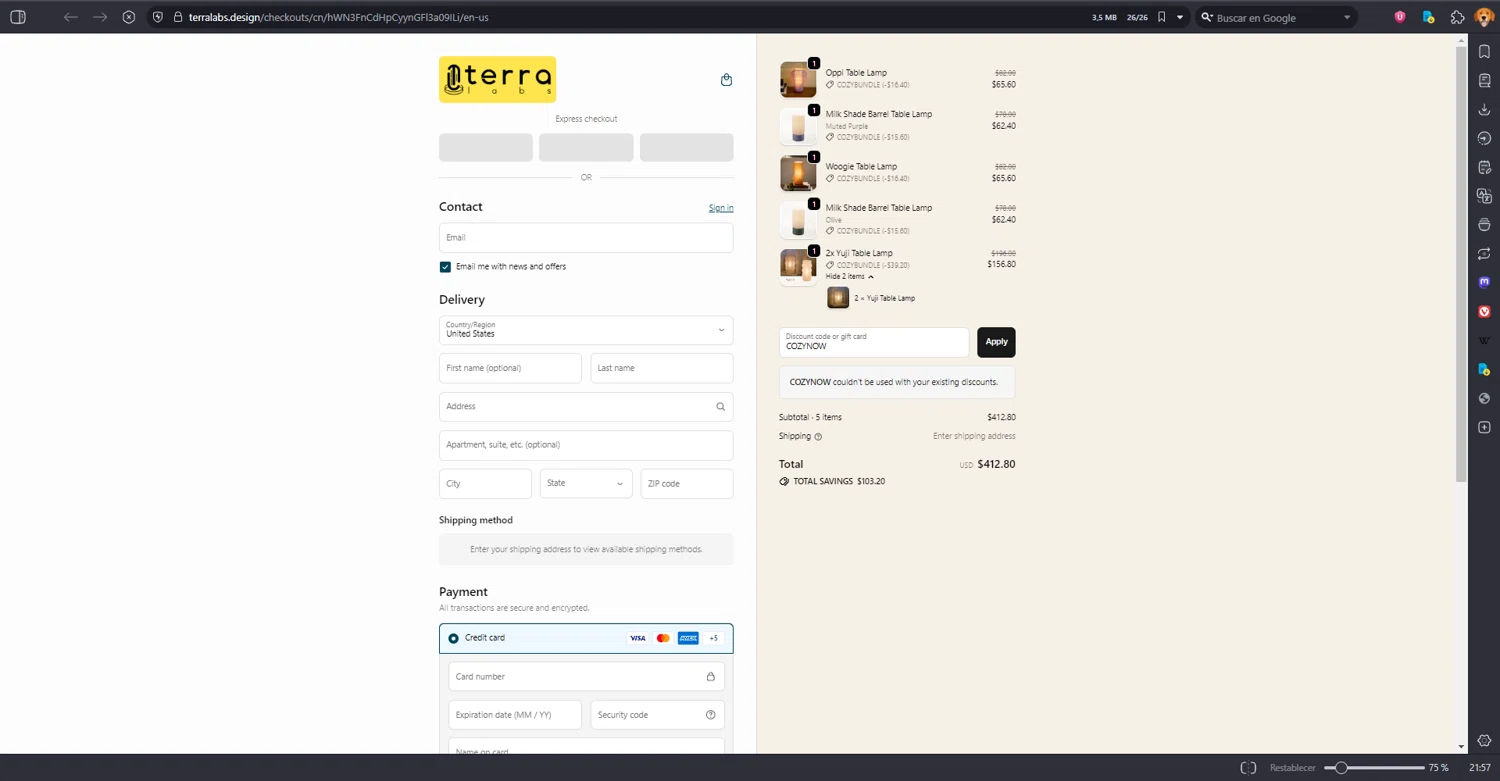Click the Woogie Table Lamp thumbnail

pyautogui.click(x=798, y=173)
